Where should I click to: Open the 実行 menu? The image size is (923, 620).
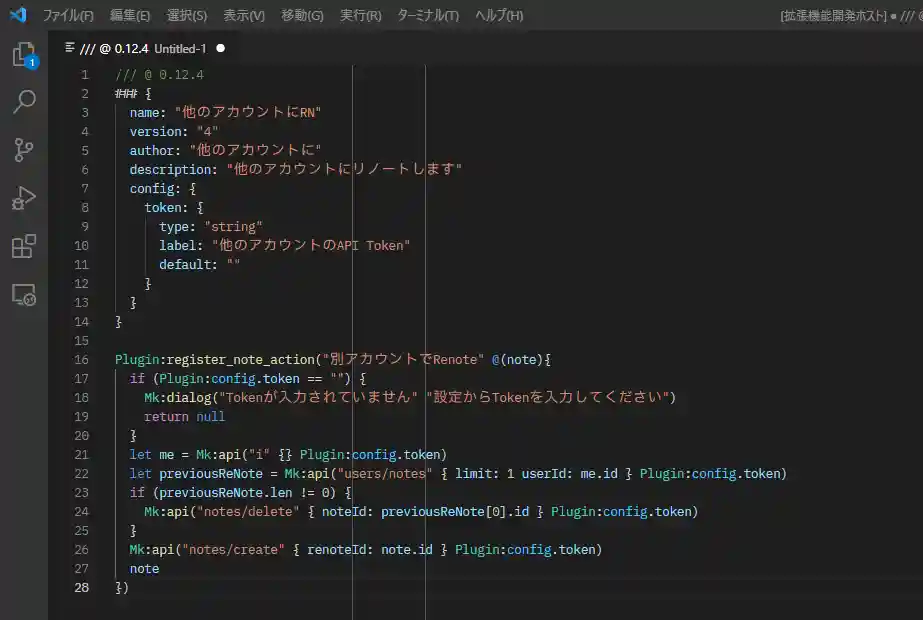pyautogui.click(x=361, y=15)
